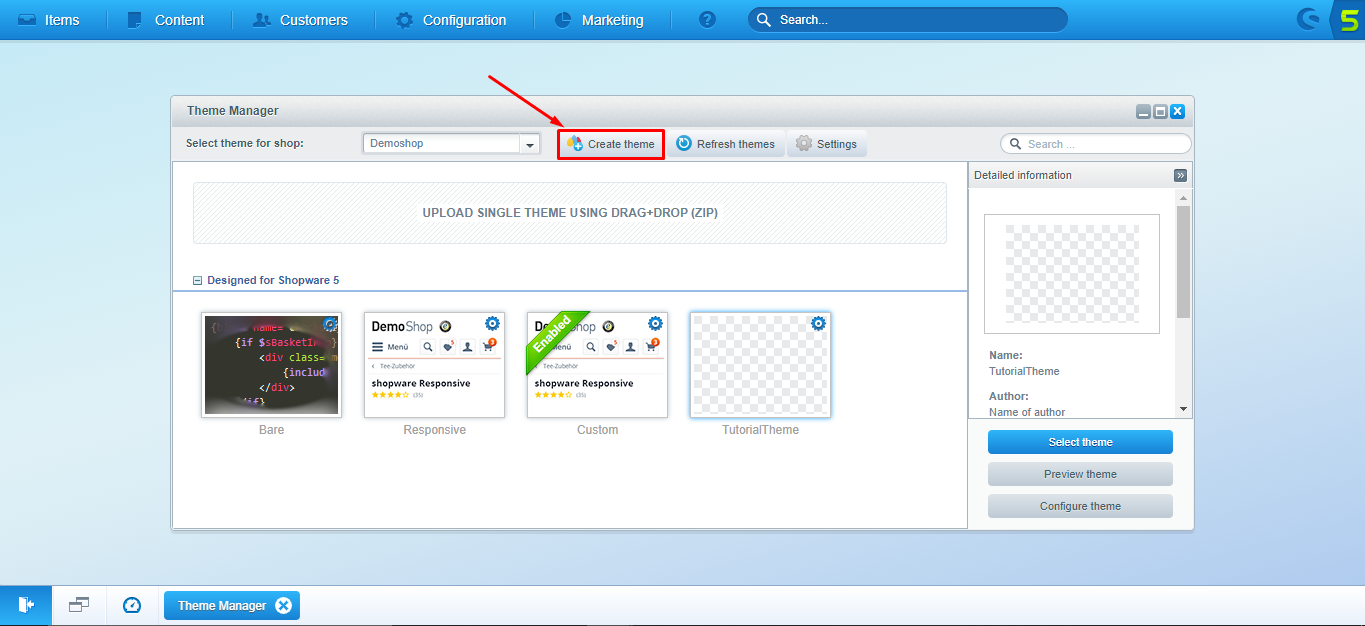Maximize the Theme Manager window
This screenshot has height=626, width=1365.
click(1160, 112)
